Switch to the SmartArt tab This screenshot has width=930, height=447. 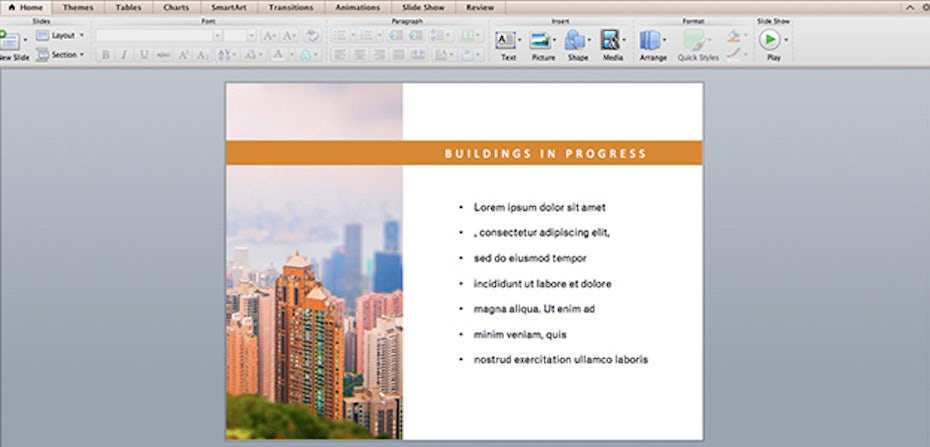point(229,8)
